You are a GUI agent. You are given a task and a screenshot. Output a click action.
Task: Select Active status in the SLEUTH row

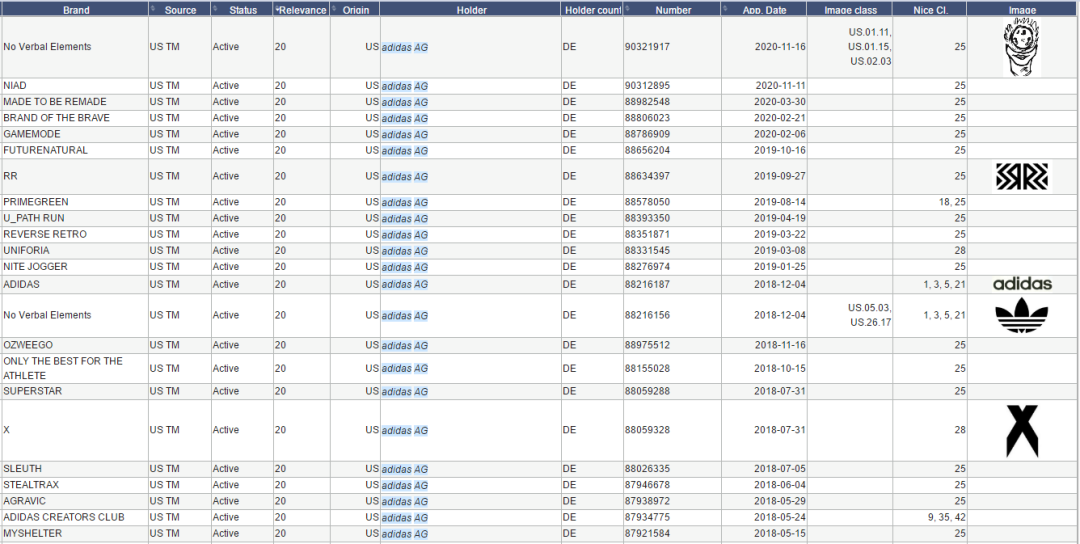click(x=225, y=469)
